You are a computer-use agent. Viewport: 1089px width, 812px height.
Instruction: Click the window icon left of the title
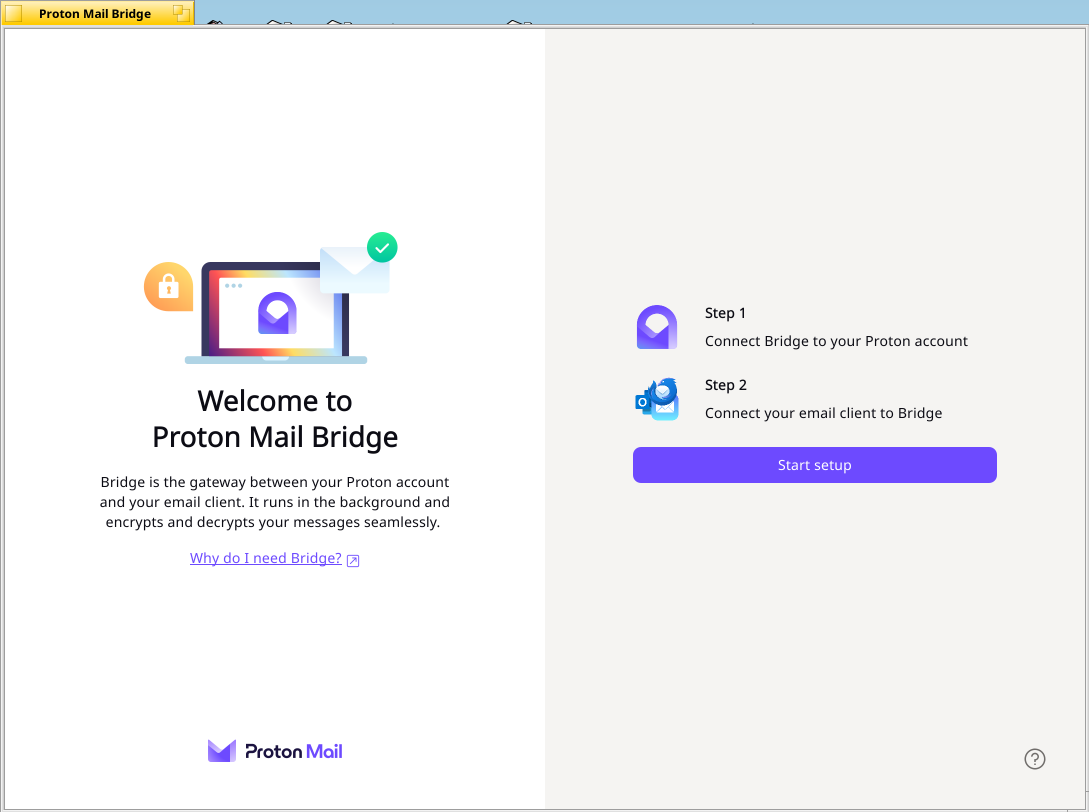click(x=13, y=13)
